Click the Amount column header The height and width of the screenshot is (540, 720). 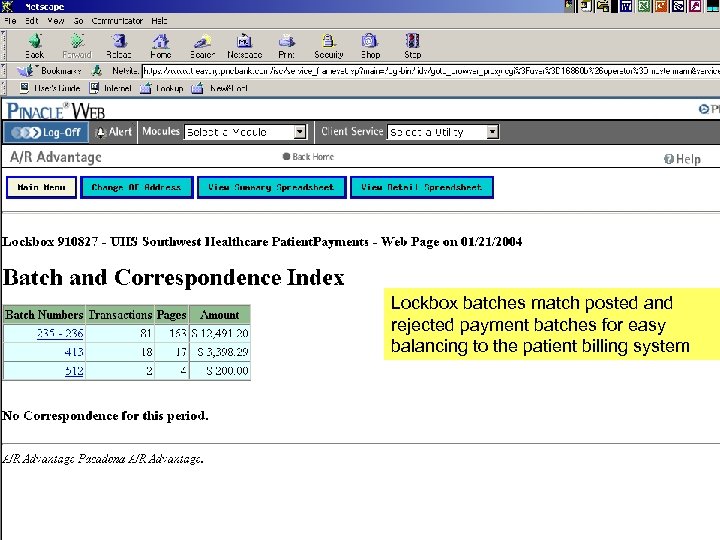tap(219, 315)
